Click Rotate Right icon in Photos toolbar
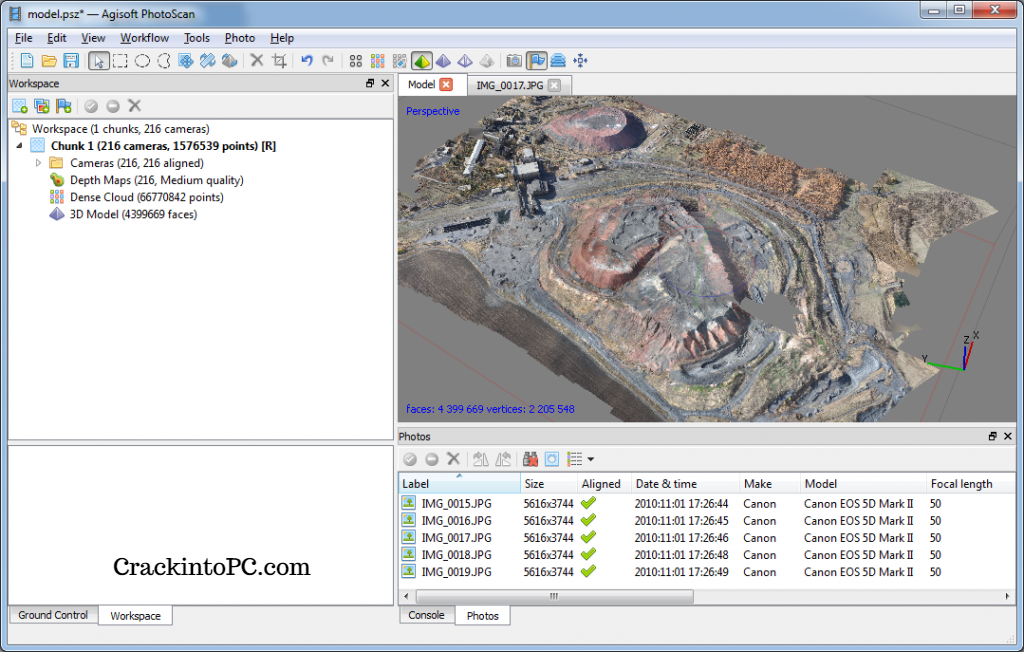This screenshot has height=652, width=1024. (503, 459)
